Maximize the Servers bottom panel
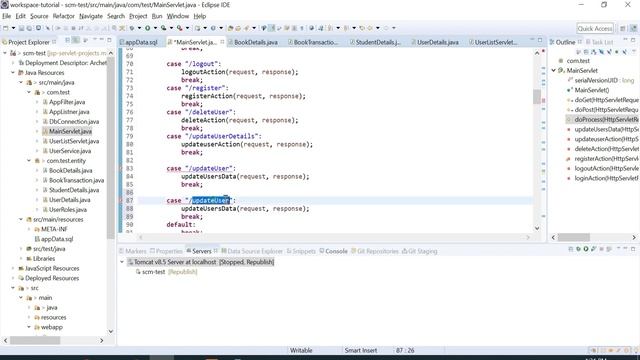Screen dimensions: 640x360 [x=633, y=249]
